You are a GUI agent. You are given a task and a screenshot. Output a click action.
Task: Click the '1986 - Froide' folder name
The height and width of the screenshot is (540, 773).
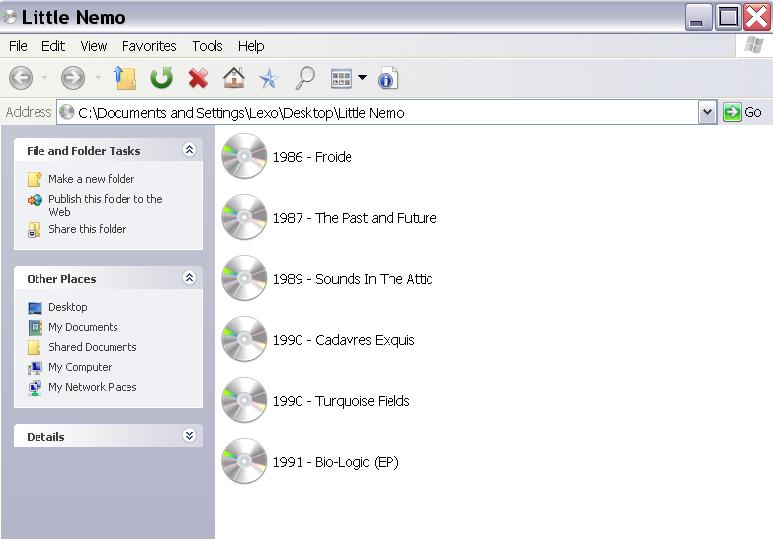tap(312, 157)
